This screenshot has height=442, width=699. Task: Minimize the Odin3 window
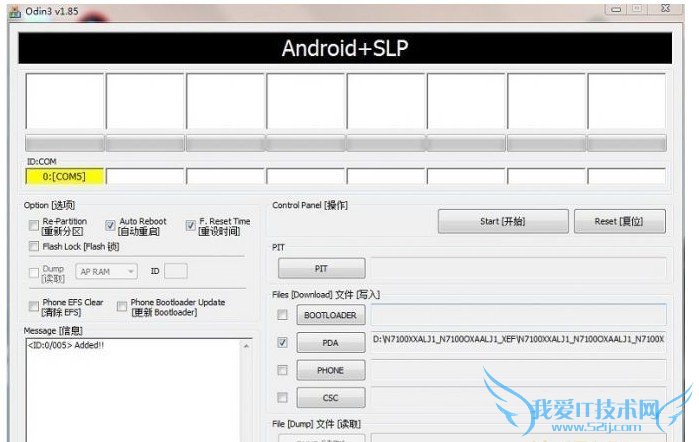pyautogui.click(x=617, y=9)
